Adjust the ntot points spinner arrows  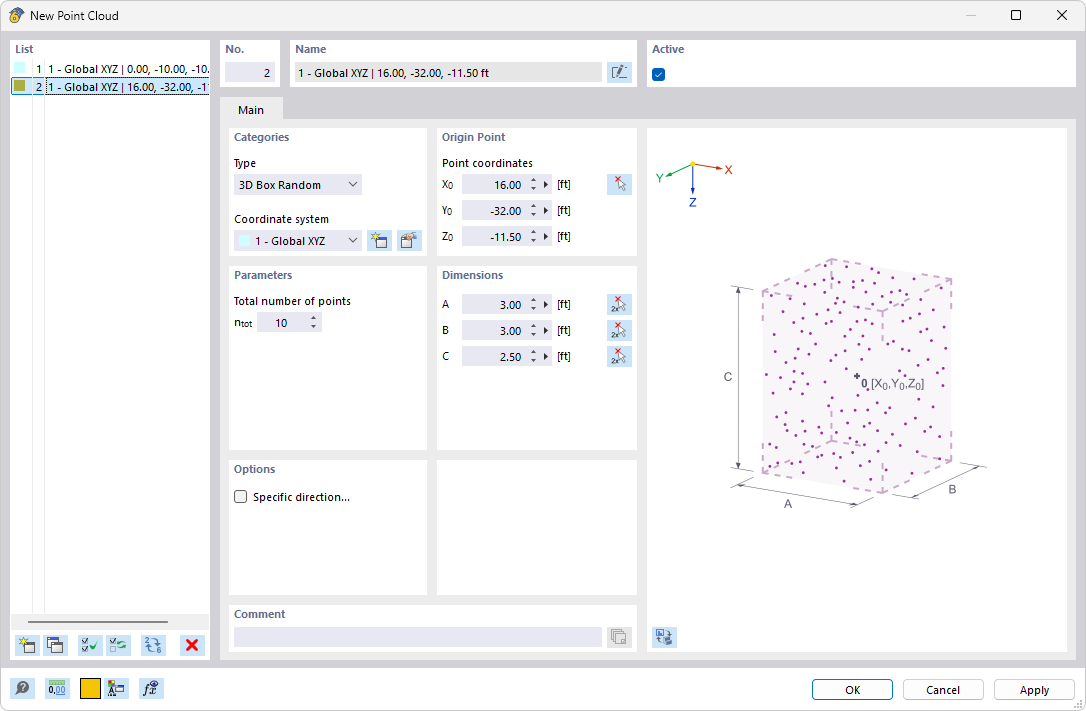314,323
